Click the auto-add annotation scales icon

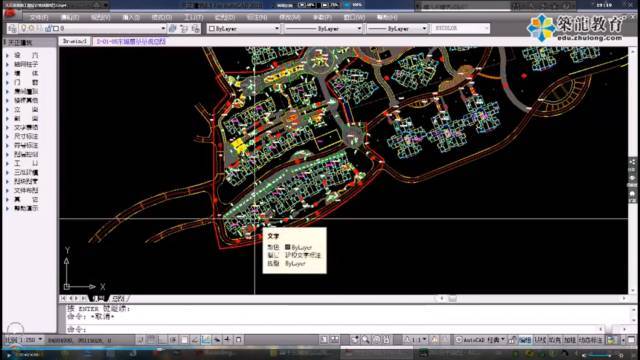click(x=445, y=340)
